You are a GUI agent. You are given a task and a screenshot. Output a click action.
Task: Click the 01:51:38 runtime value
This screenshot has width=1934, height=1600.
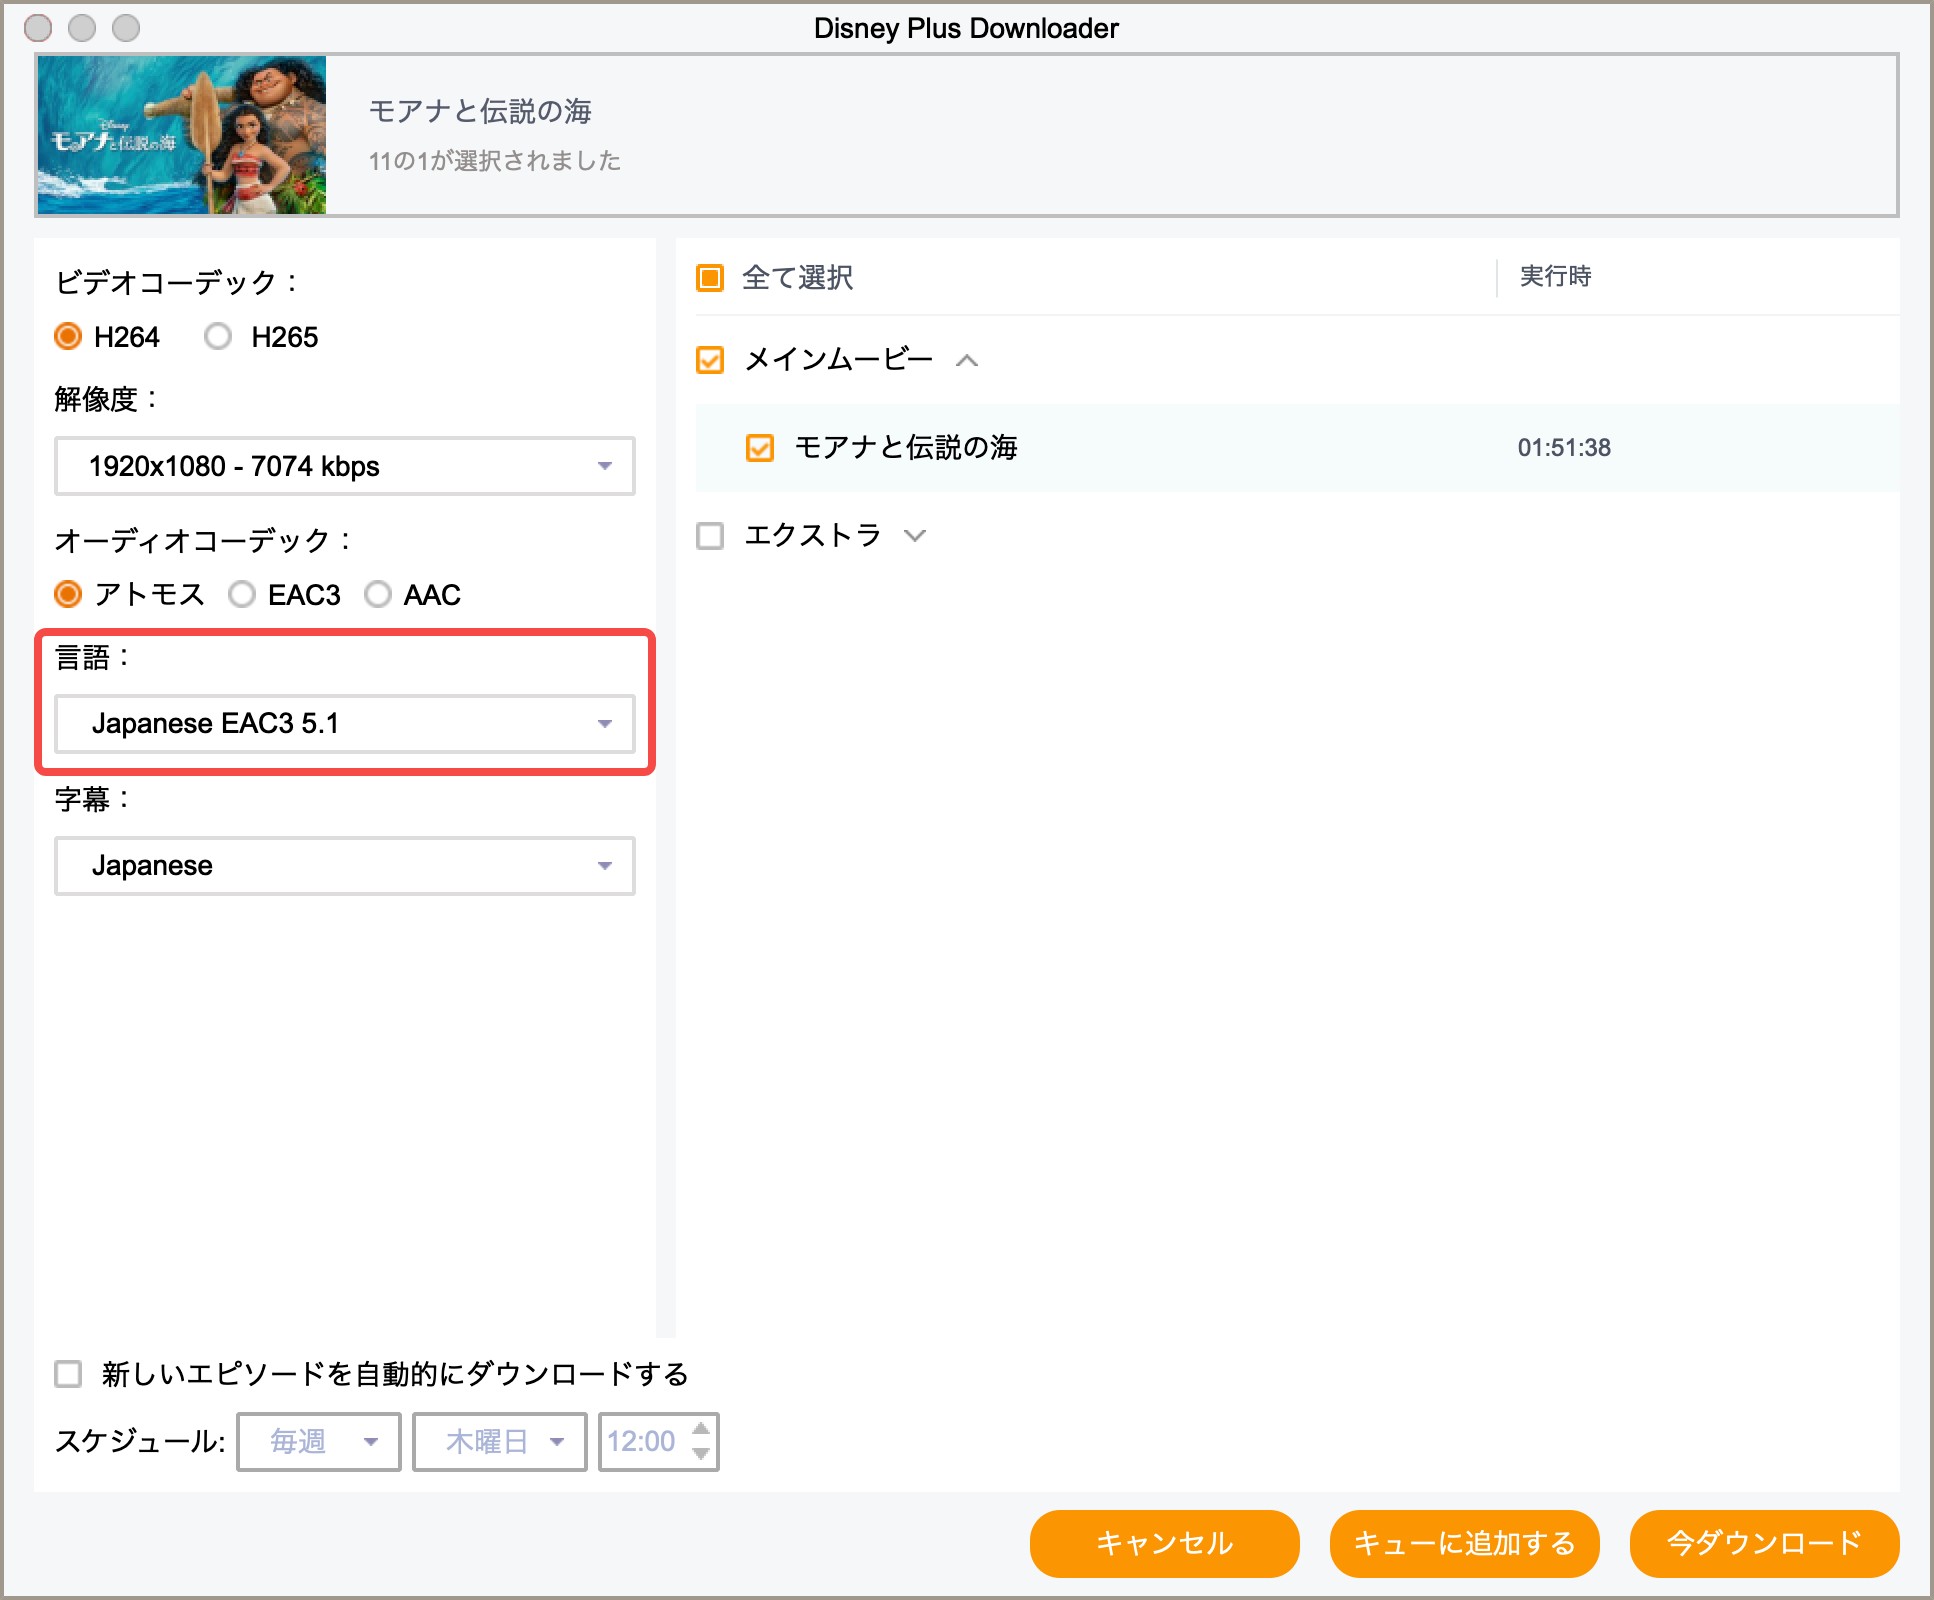(1564, 448)
